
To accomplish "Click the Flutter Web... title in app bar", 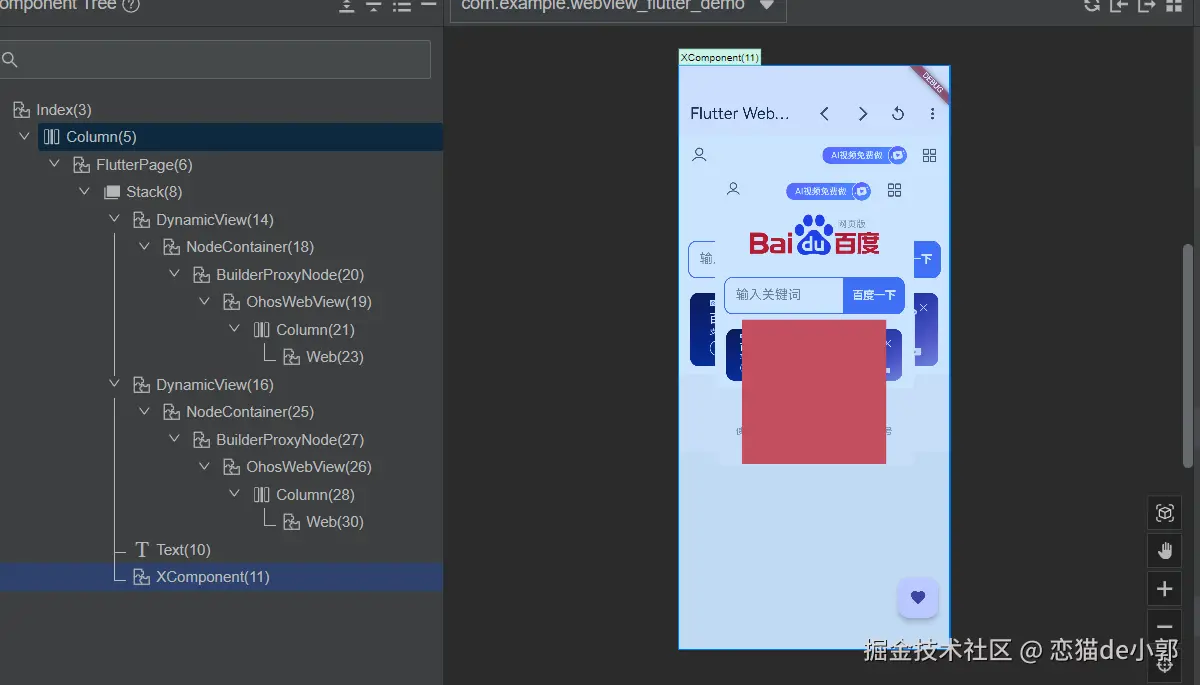I will pyautogui.click(x=740, y=114).
